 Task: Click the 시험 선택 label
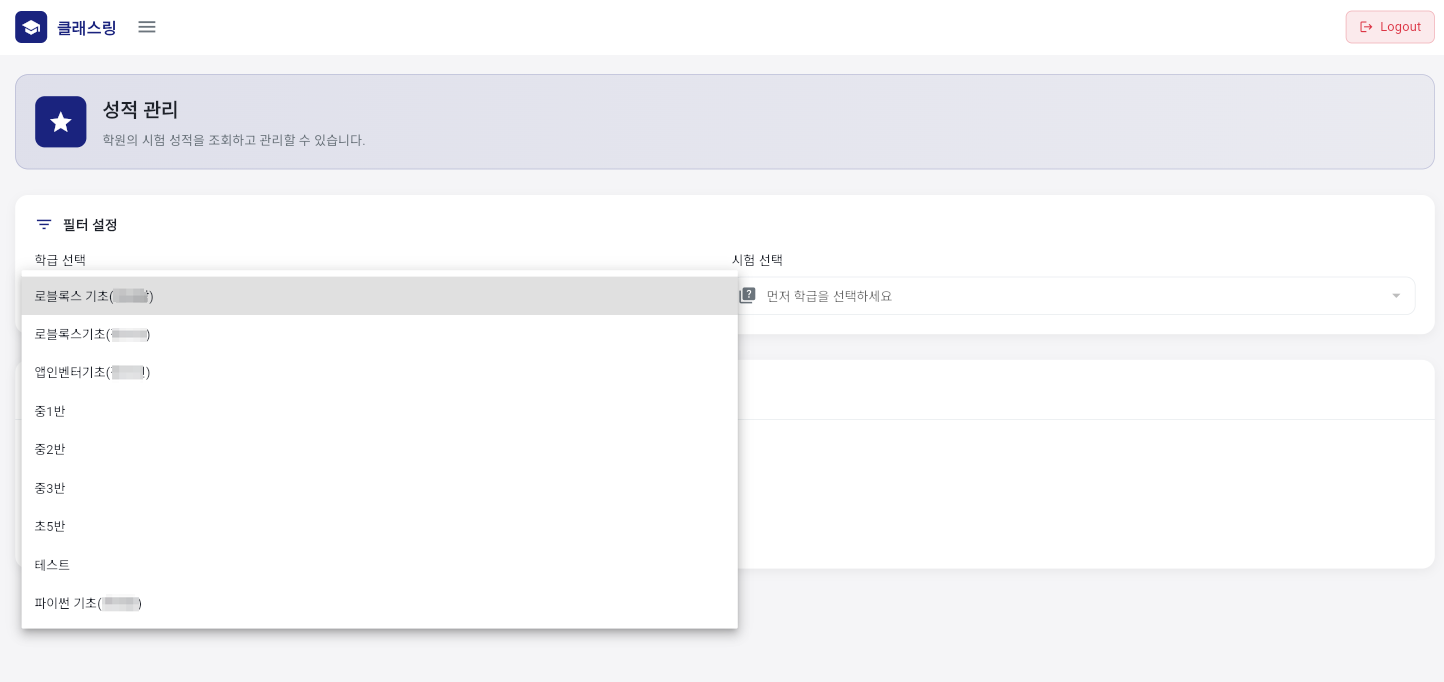click(757, 260)
